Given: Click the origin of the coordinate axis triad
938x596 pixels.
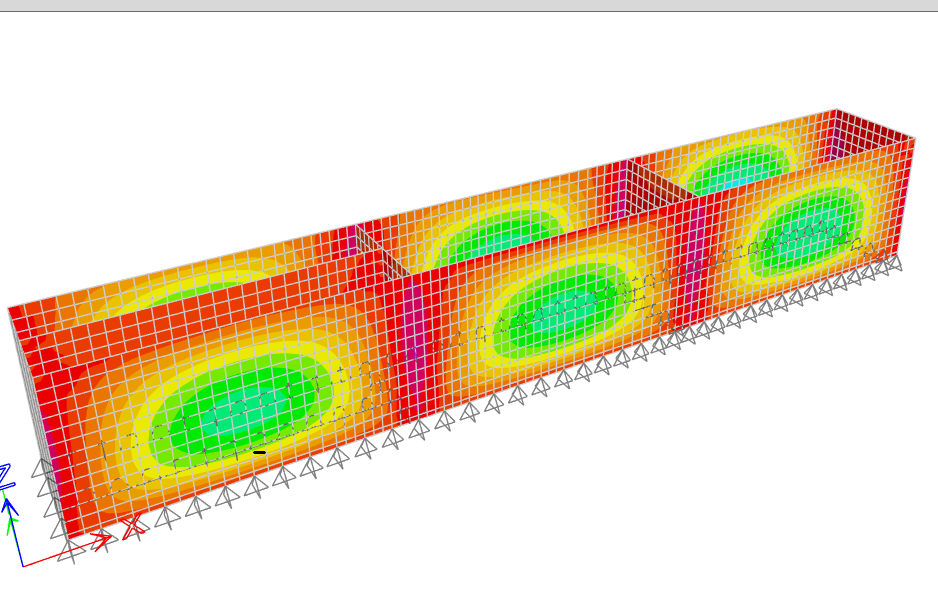Looking at the screenshot, I should tap(22, 566).
